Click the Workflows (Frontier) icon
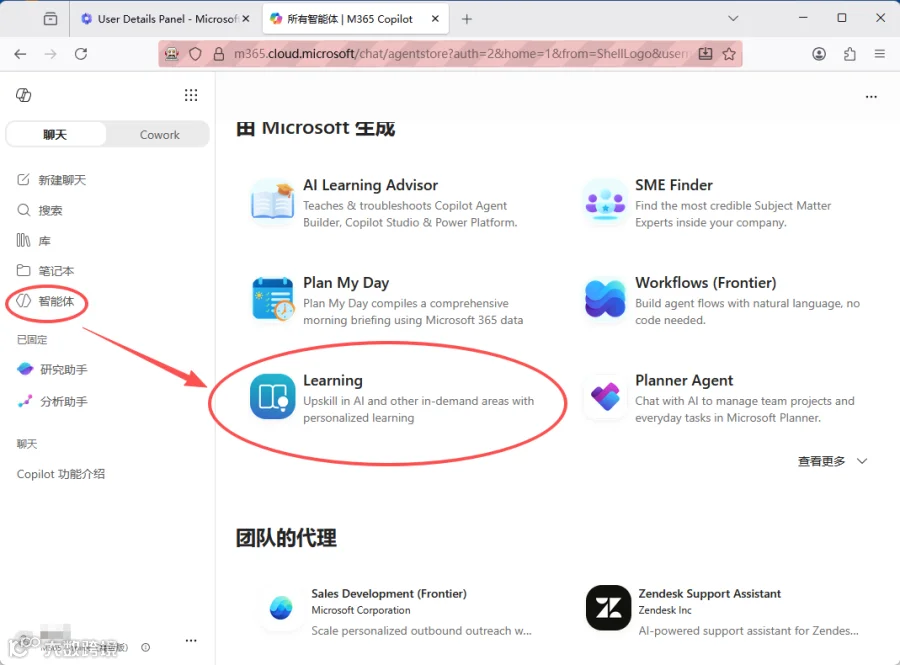Viewport: 900px width, 665px height. (605, 299)
